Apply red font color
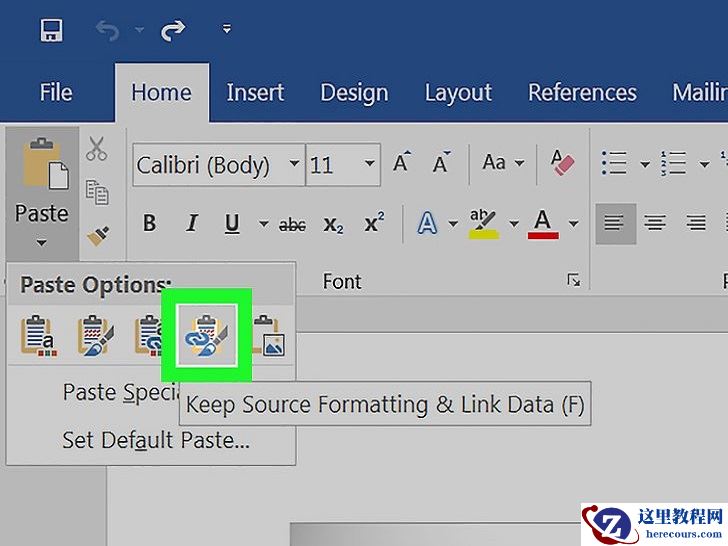The height and width of the screenshot is (546, 728). coord(543,224)
